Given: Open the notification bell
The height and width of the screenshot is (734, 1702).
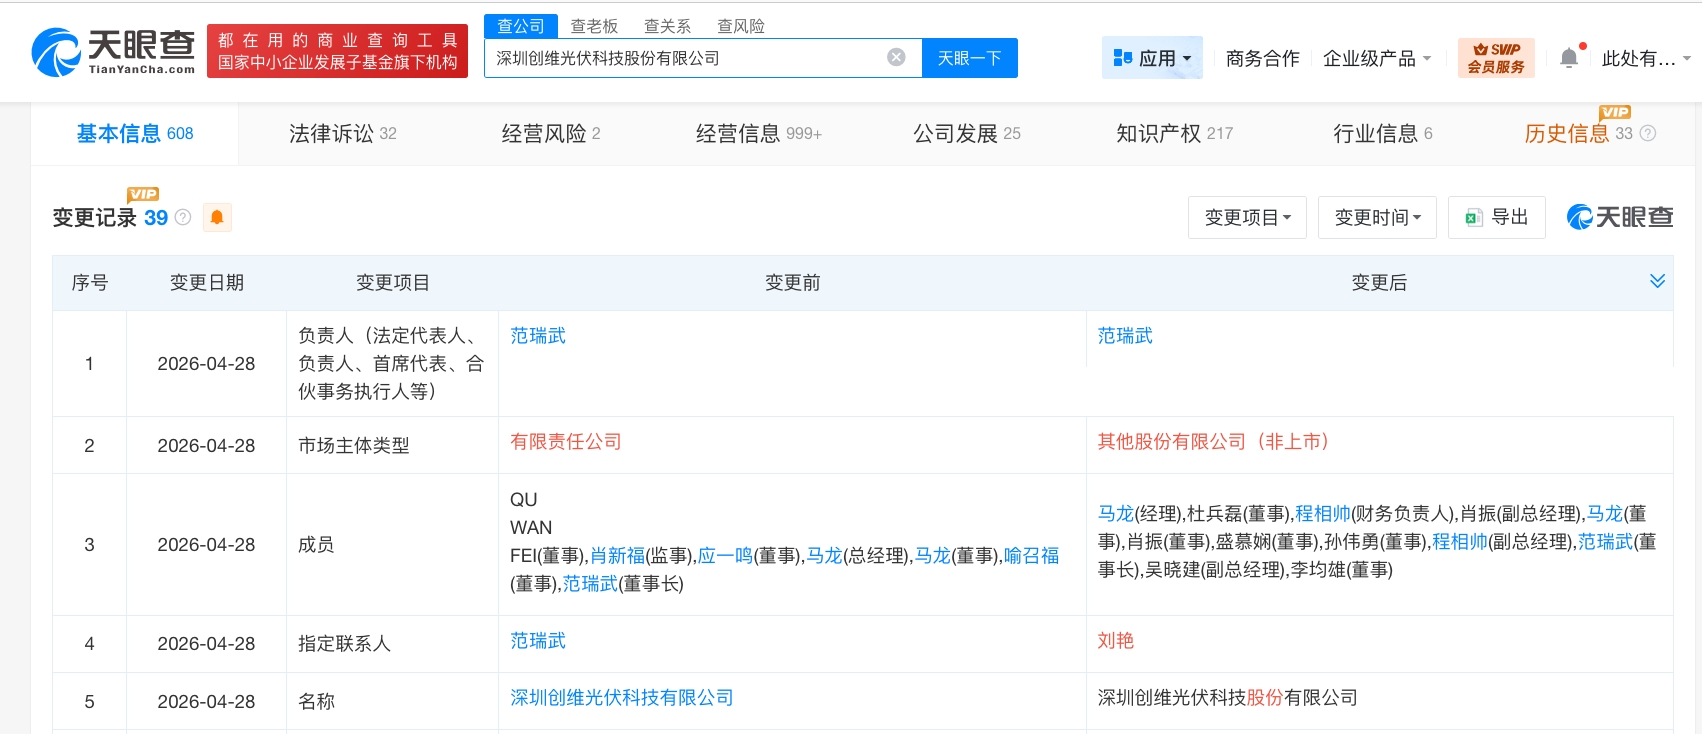Looking at the screenshot, I should [1569, 59].
